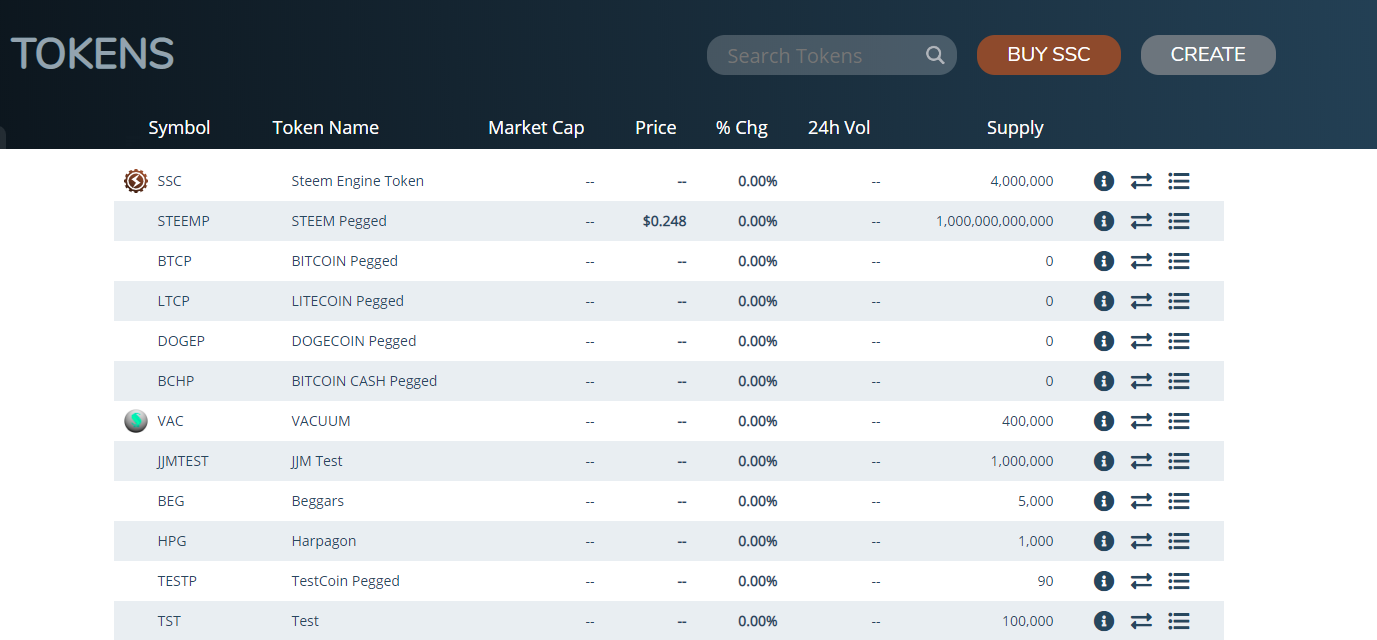Open info icon for TESTP
Viewport: 1377px width, 640px height.
1104,581
